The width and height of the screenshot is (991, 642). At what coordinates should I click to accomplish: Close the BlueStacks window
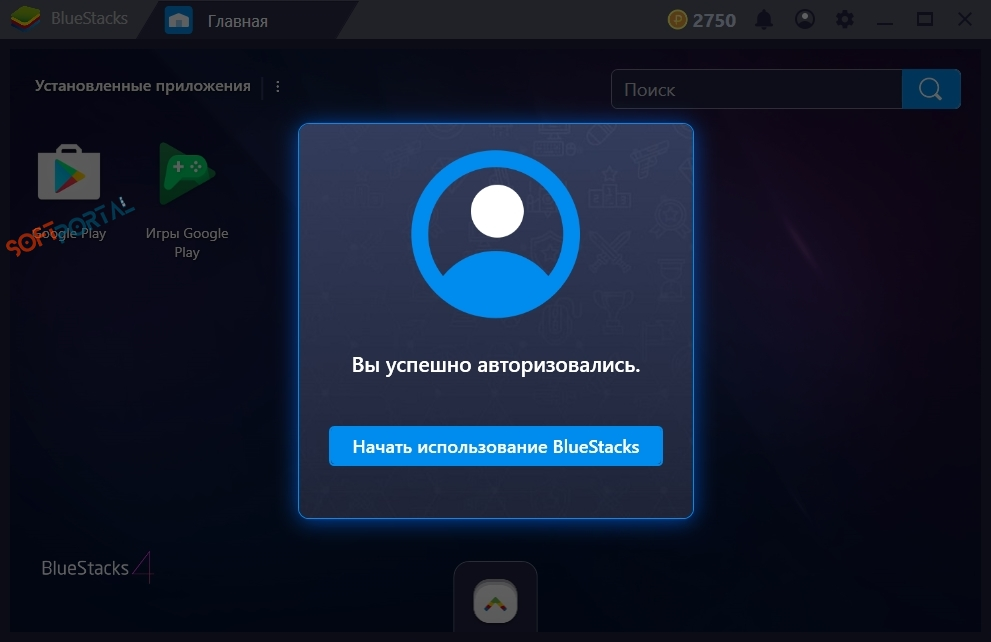(964, 20)
